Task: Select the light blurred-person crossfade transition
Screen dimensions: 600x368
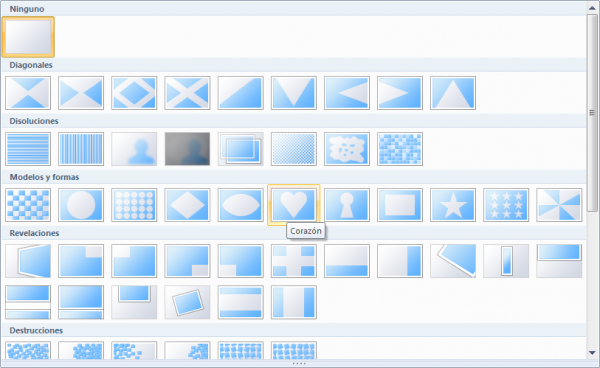Action: tap(134, 149)
